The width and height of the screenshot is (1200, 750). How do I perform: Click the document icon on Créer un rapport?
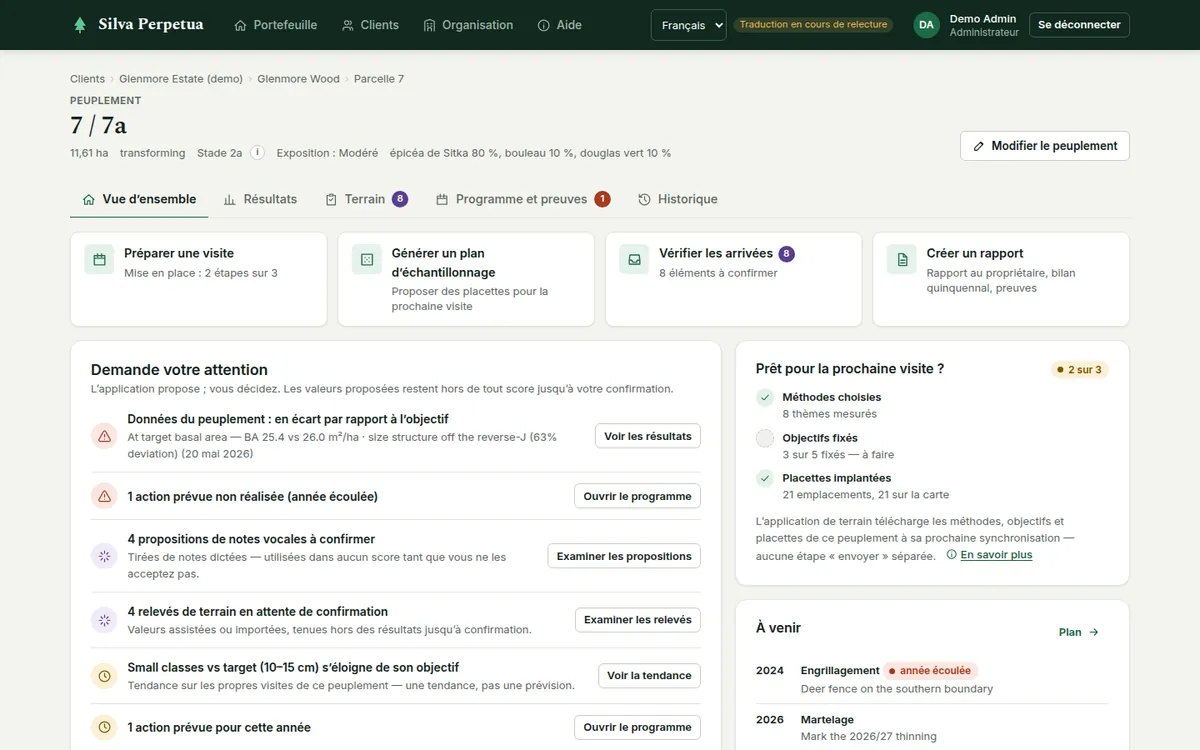(x=902, y=260)
